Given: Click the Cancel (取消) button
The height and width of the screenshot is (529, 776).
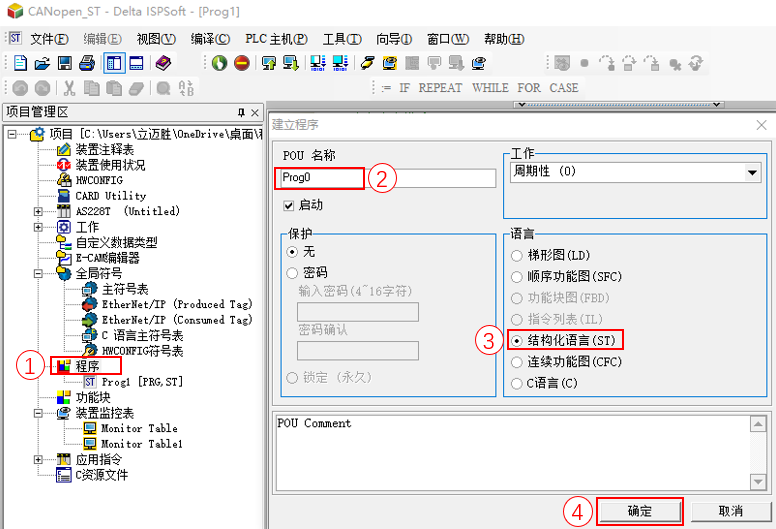Looking at the screenshot, I should click(731, 511).
